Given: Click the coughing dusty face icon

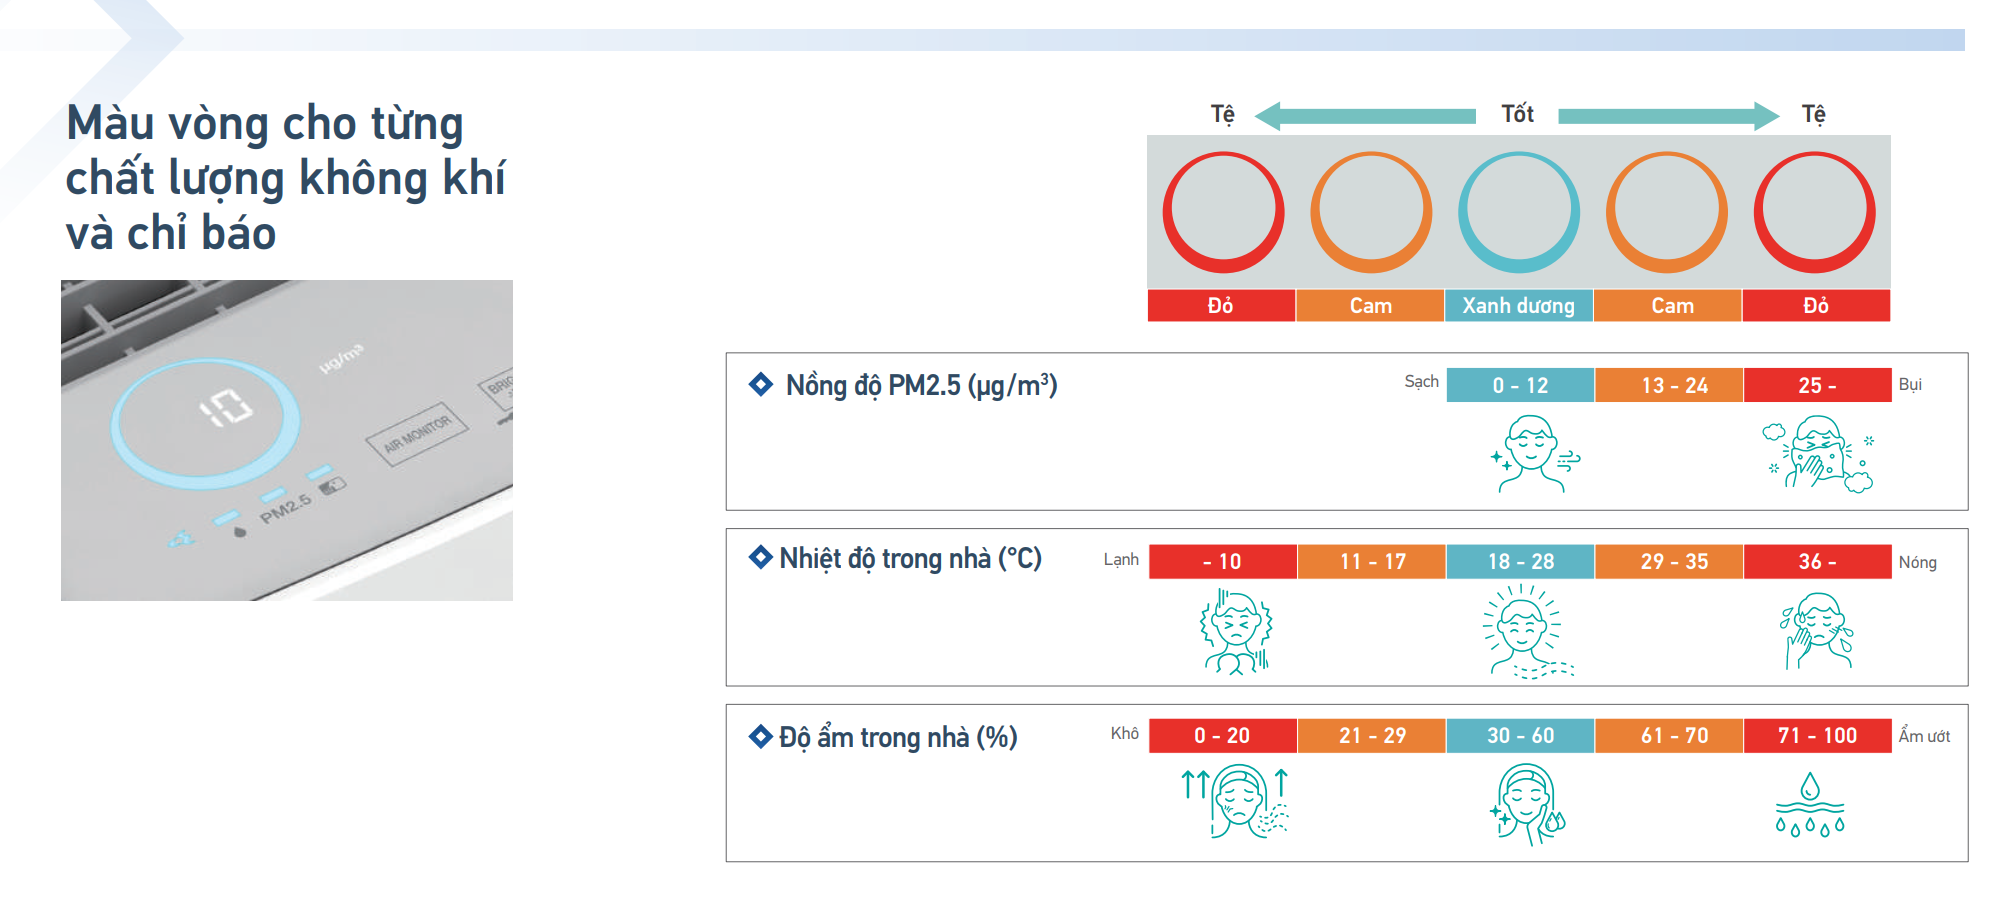Looking at the screenshot, I should (x=1818, y=455).
